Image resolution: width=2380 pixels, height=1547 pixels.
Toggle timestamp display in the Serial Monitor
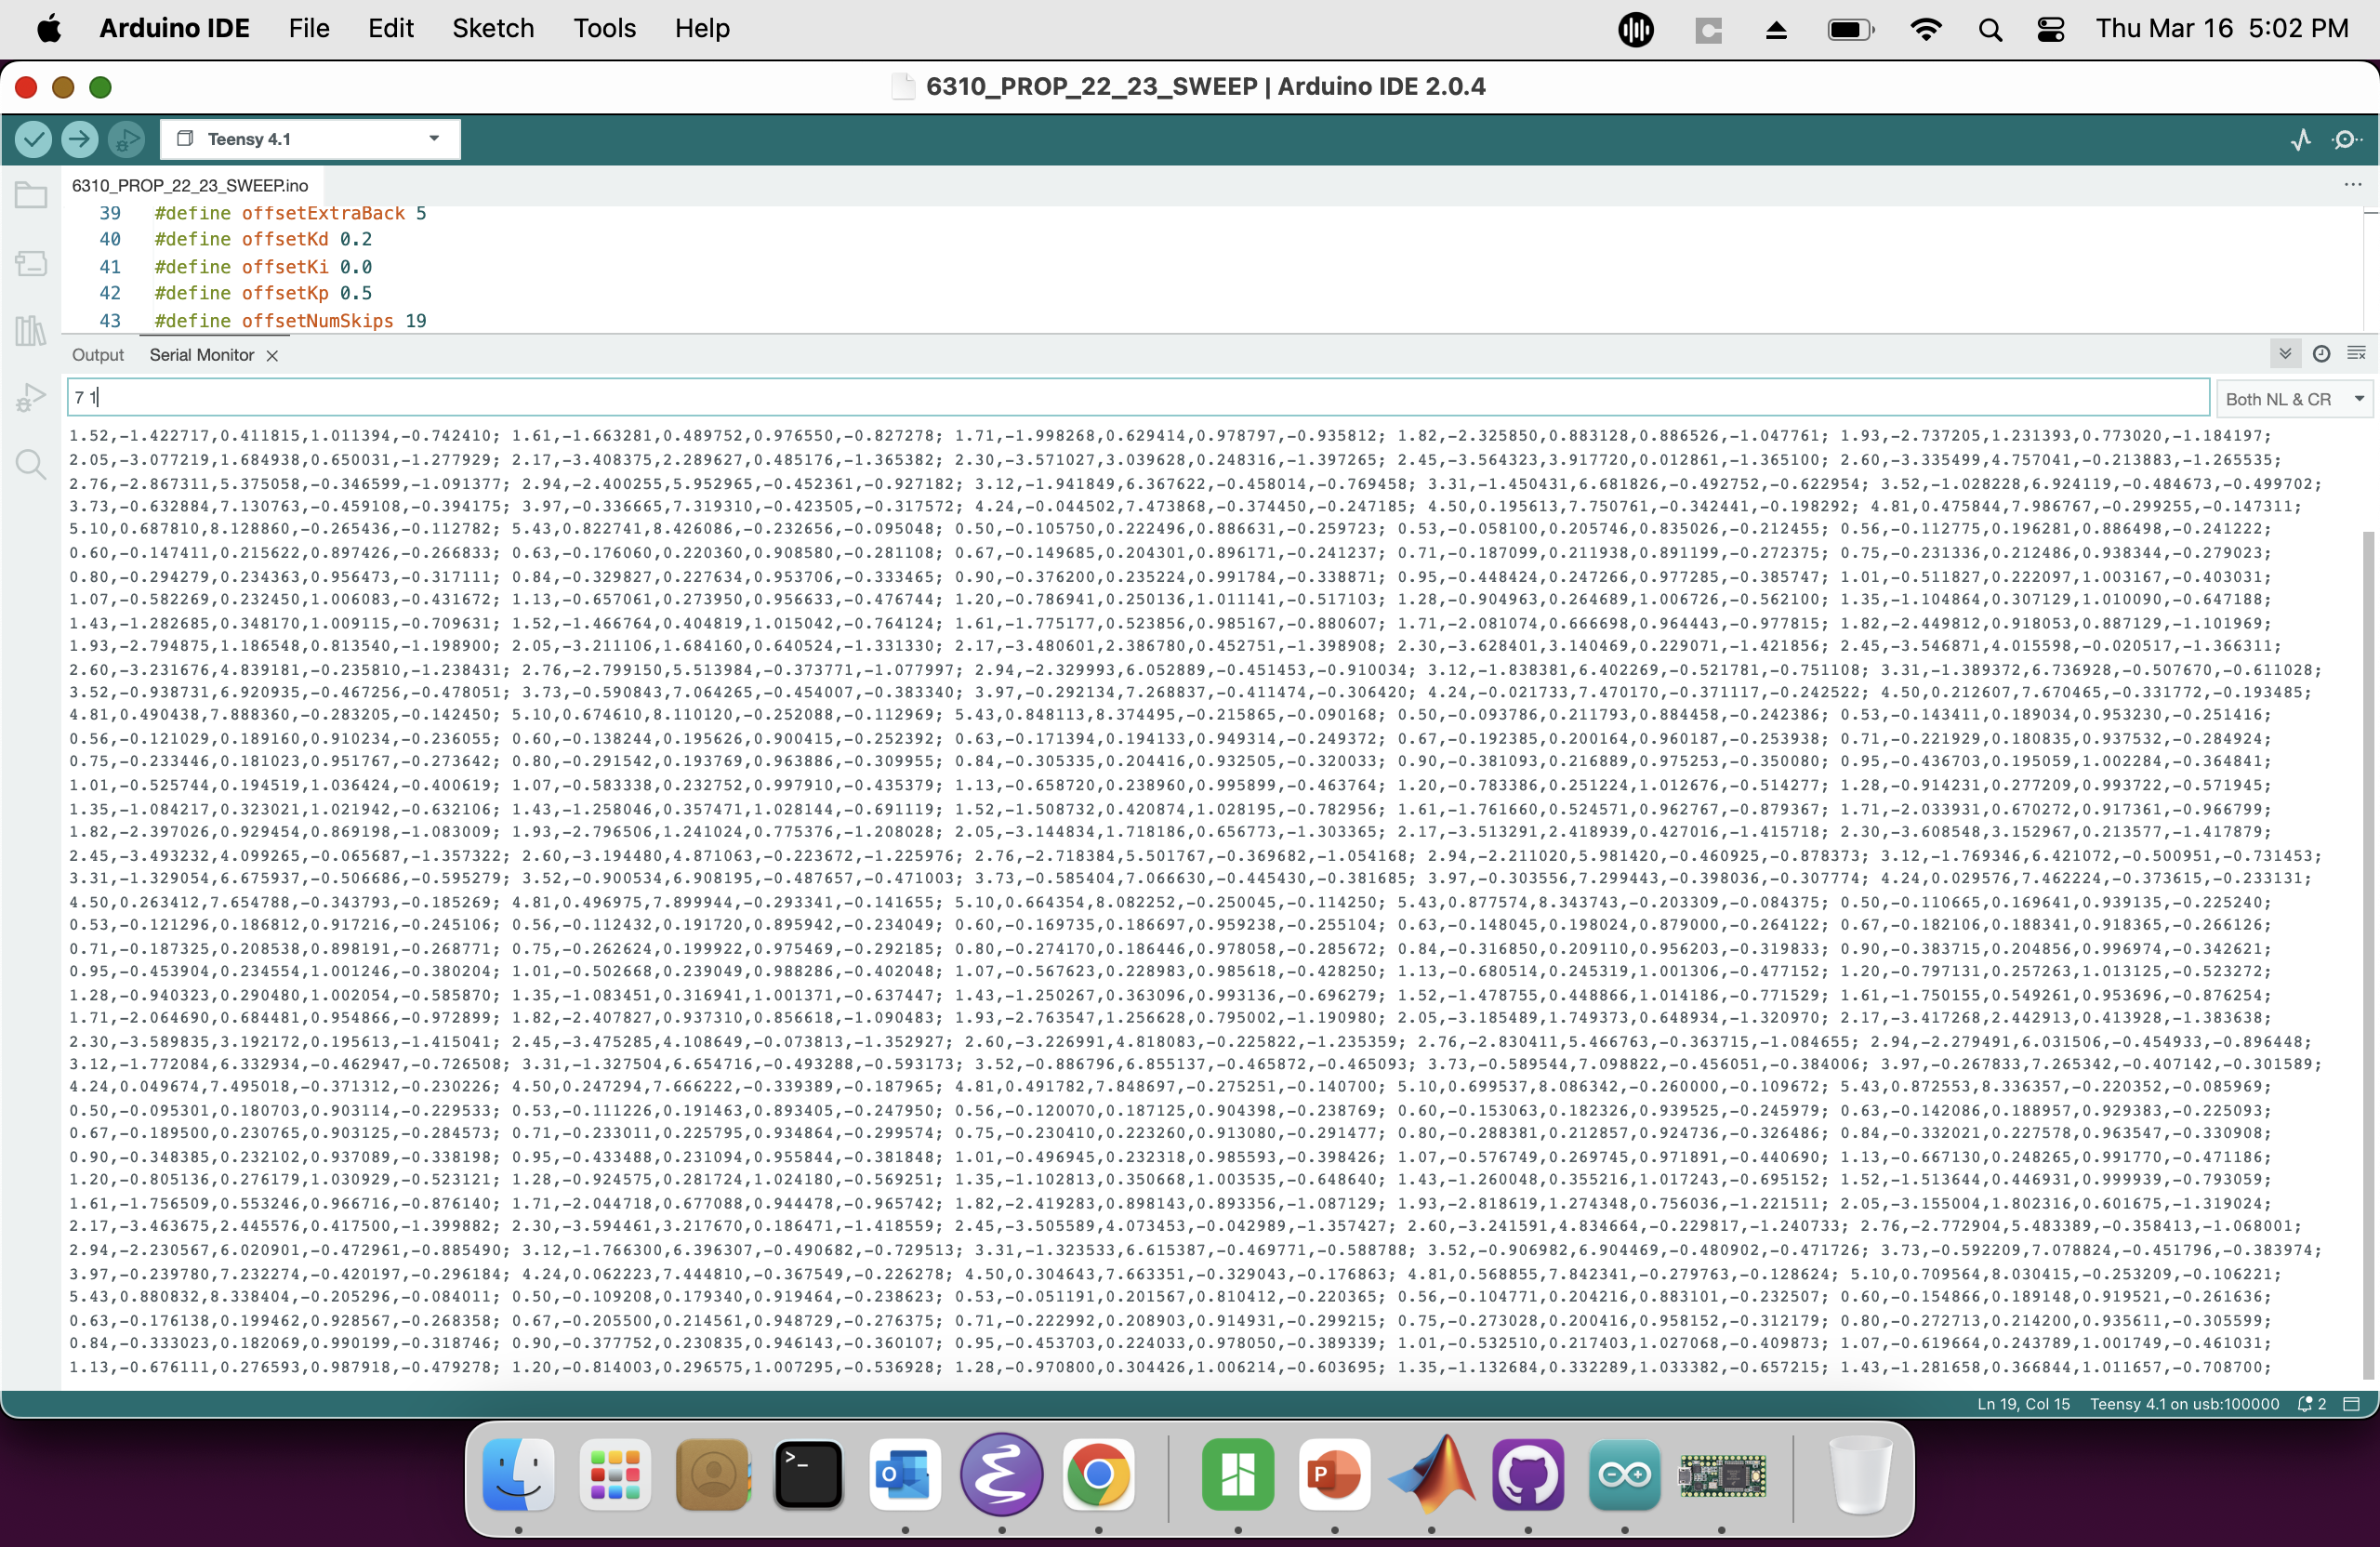[2321, 354]
